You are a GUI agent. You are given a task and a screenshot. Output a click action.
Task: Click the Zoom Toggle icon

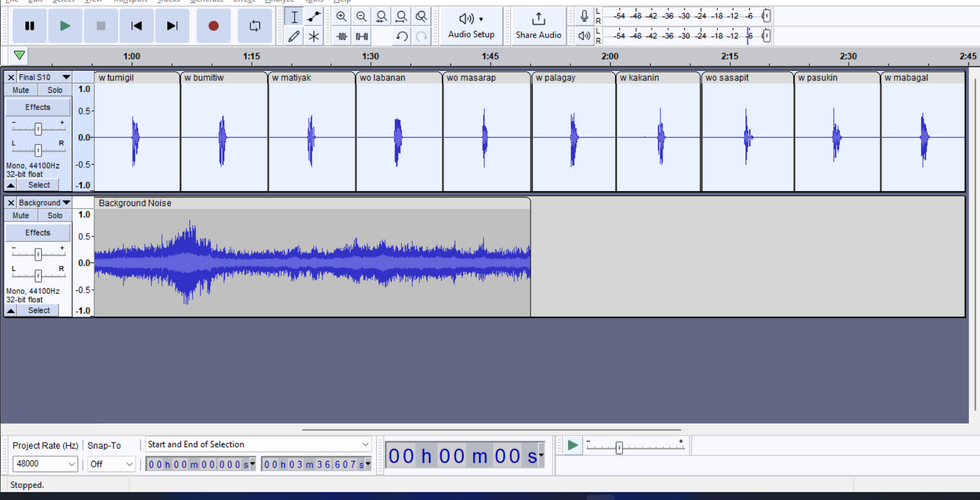[421, 17]
